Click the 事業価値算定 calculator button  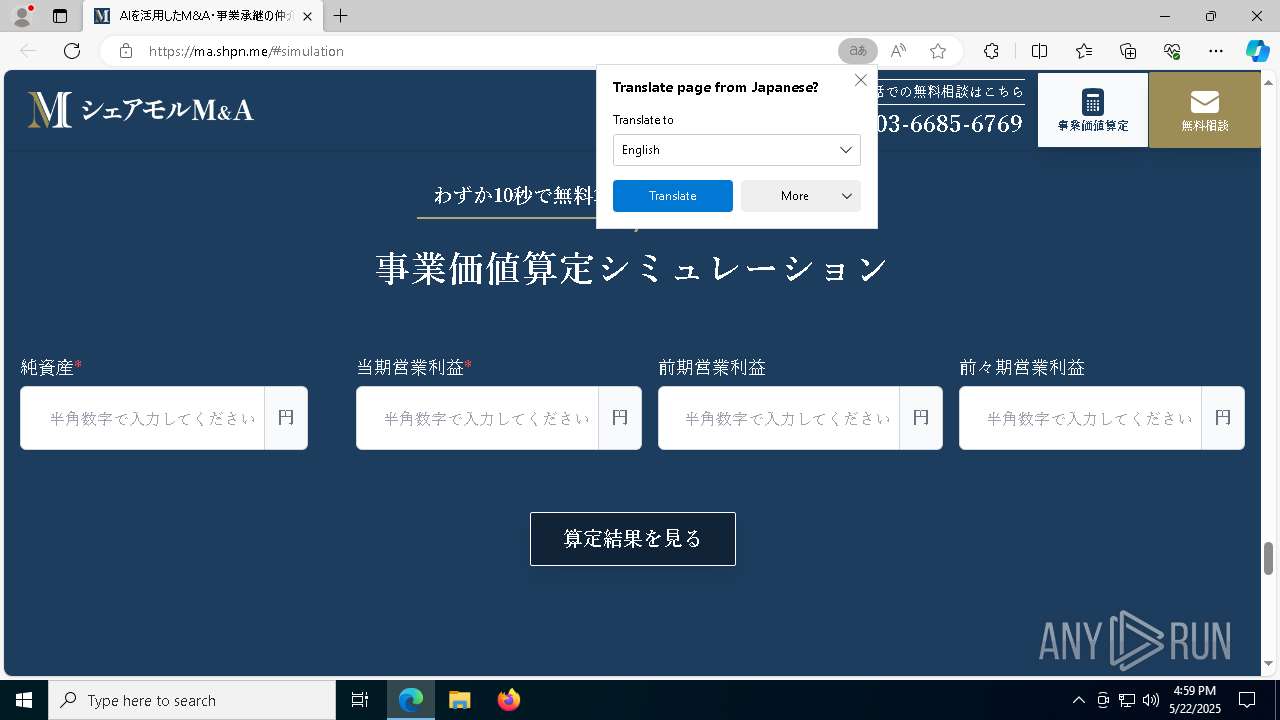[1093, 110]
